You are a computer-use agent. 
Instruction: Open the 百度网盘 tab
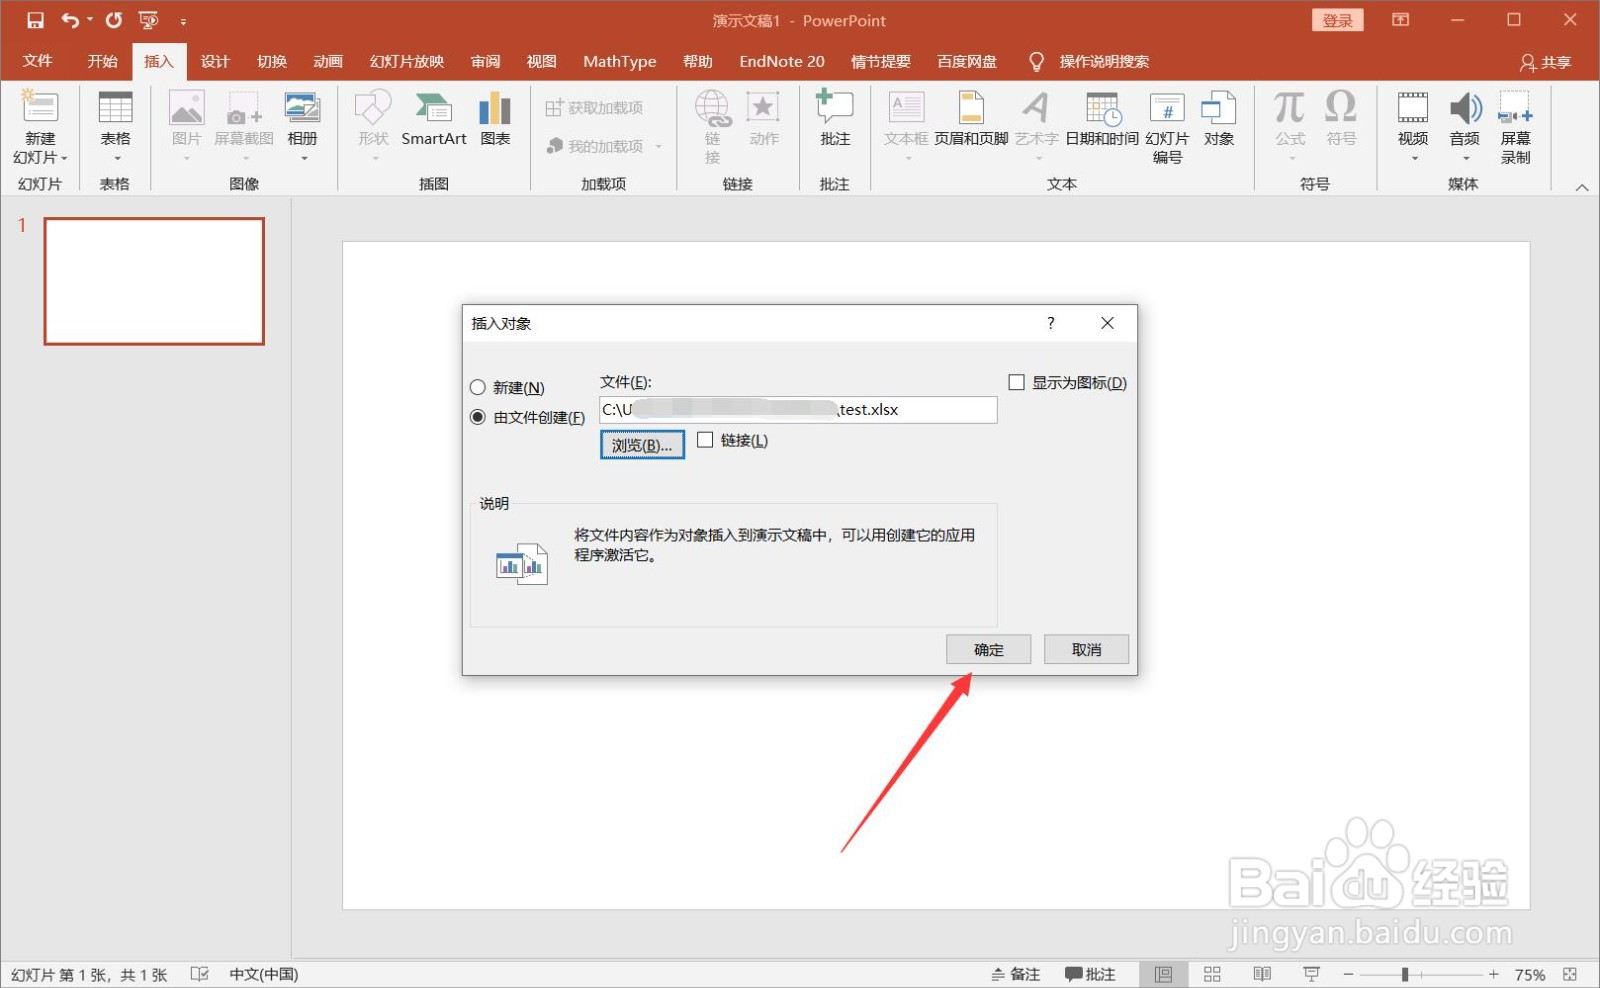tap(967, 61)
